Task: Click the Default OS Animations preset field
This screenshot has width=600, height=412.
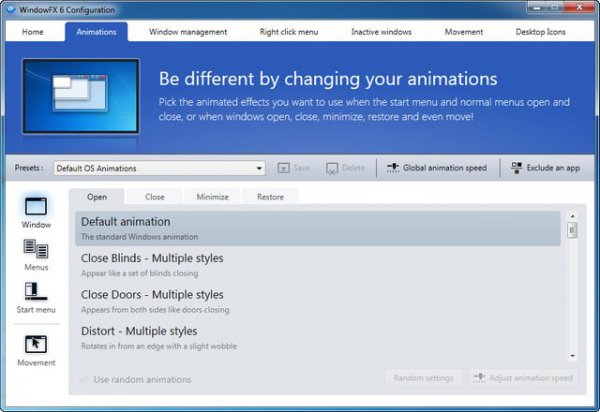Action: [x=159, y=168]
